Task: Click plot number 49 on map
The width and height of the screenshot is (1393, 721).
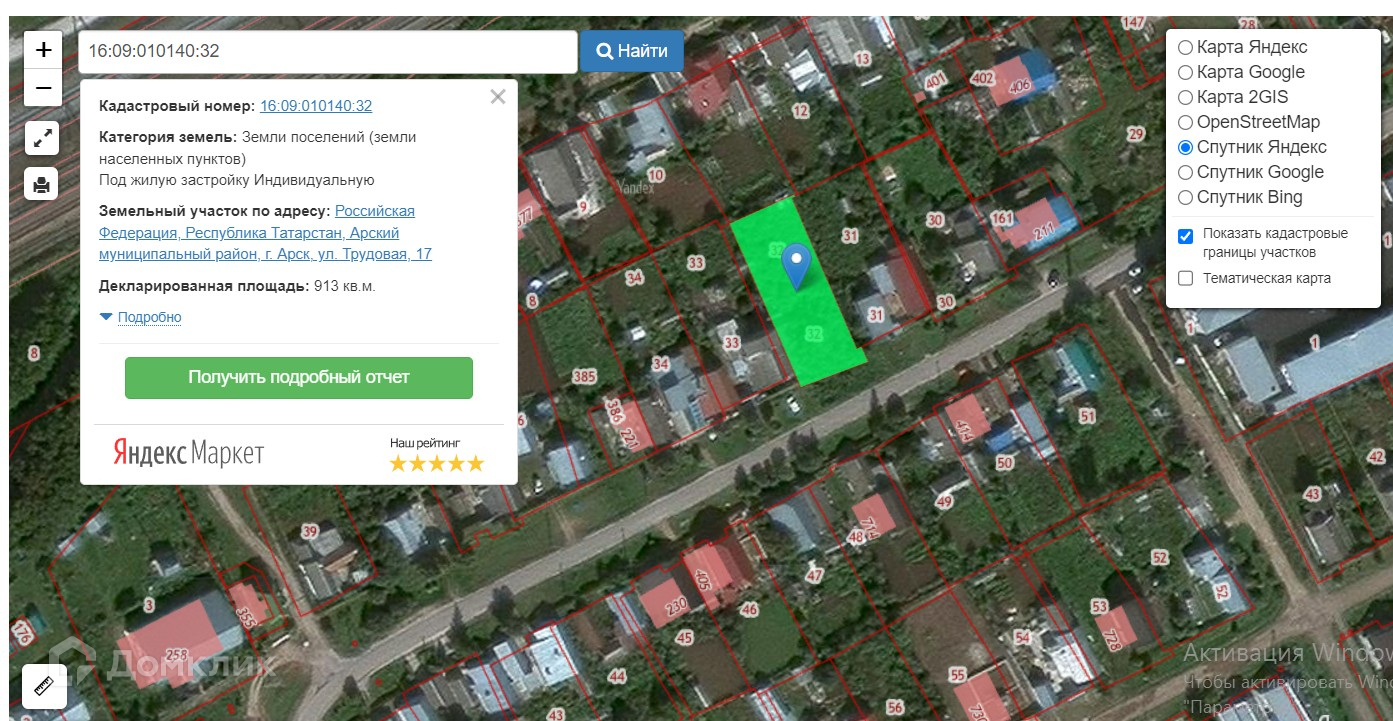Action: [943, 501]
